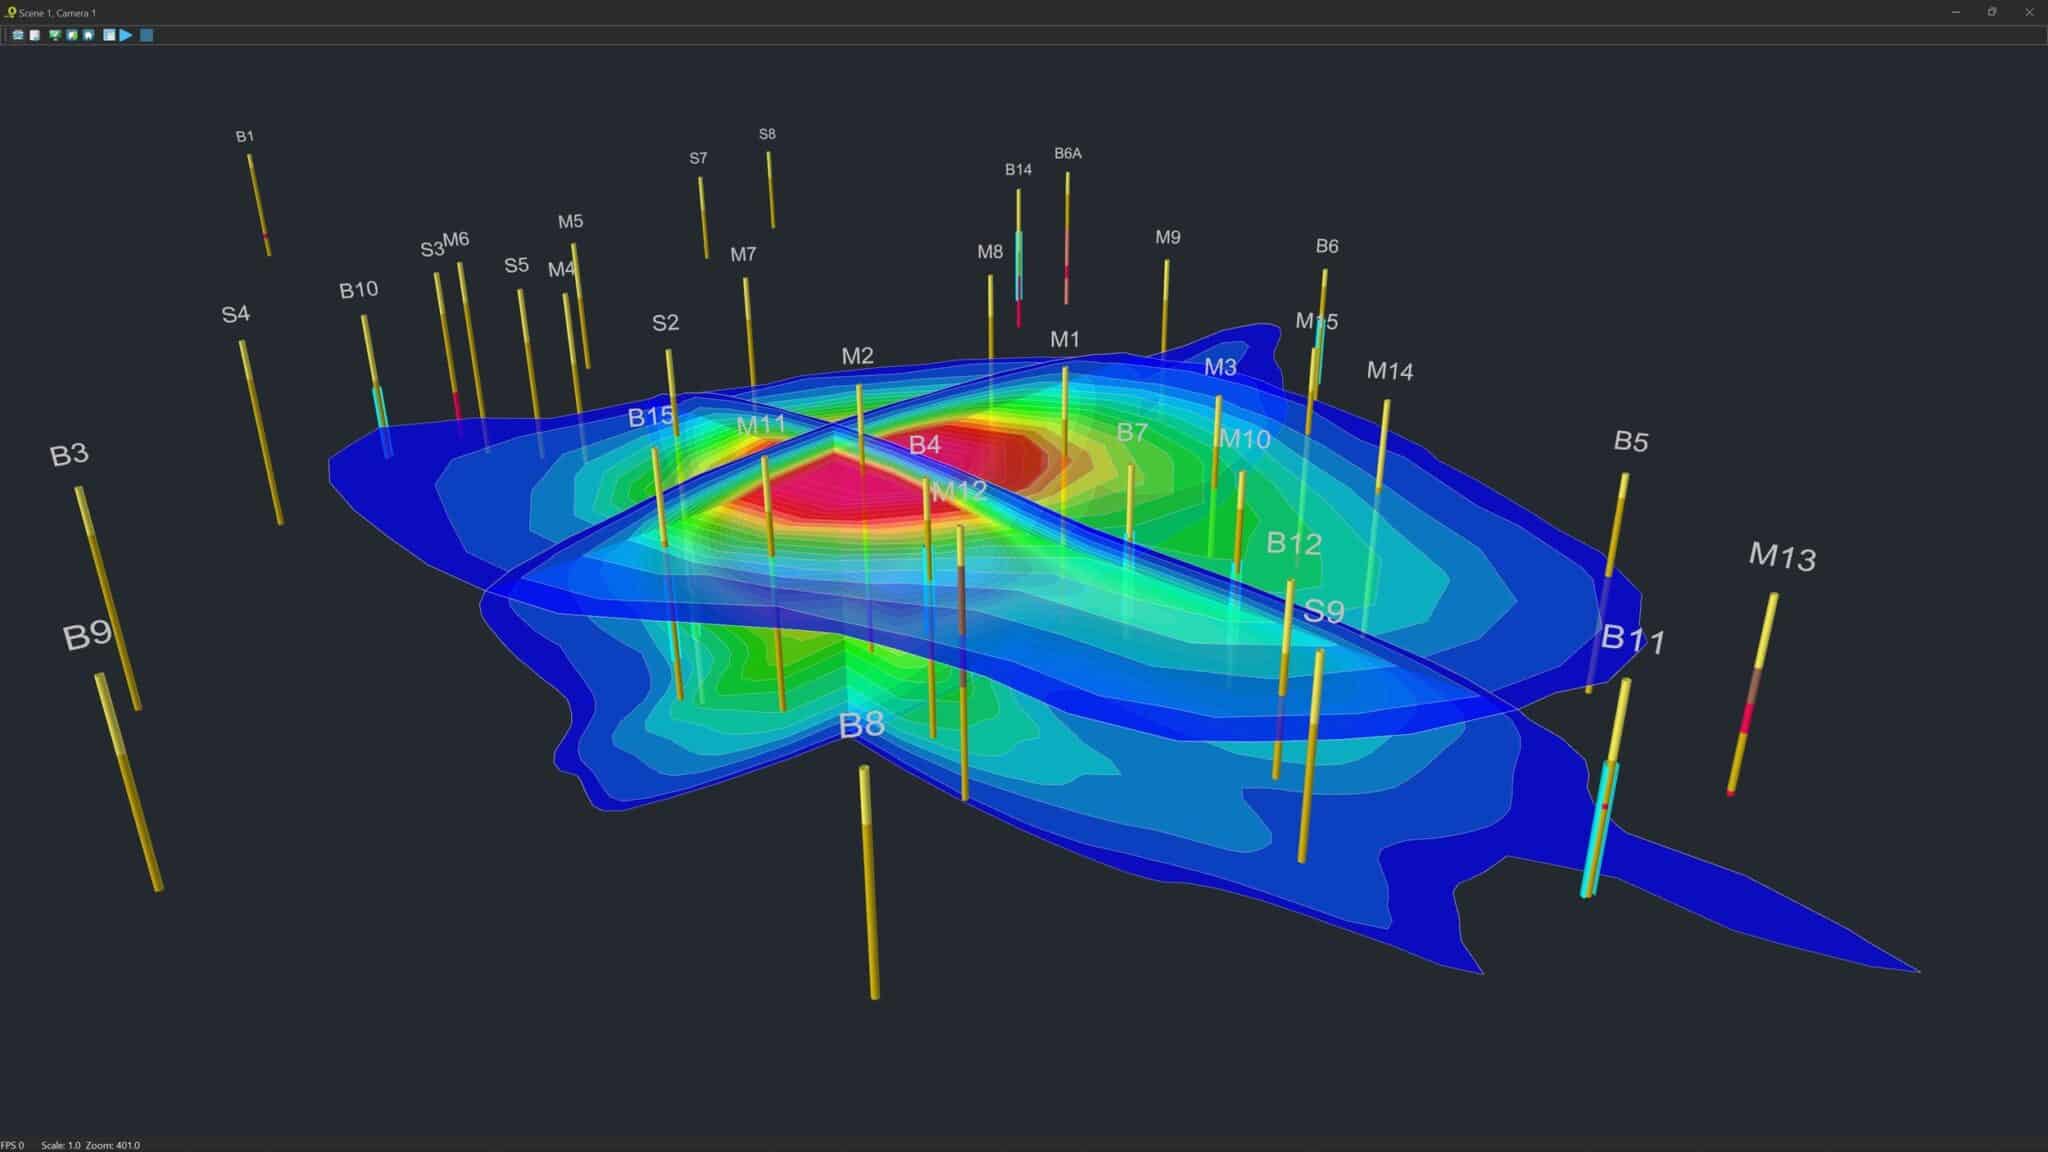Select the M13 borehole label

tap(1782, 556)
